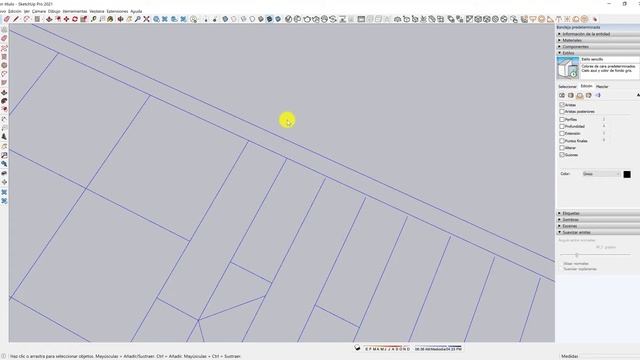Viewport: 640px width, 360px height.
Task: Expand the Información de la entidad panel
Action: pyautogui.click(x=598, y=34)
